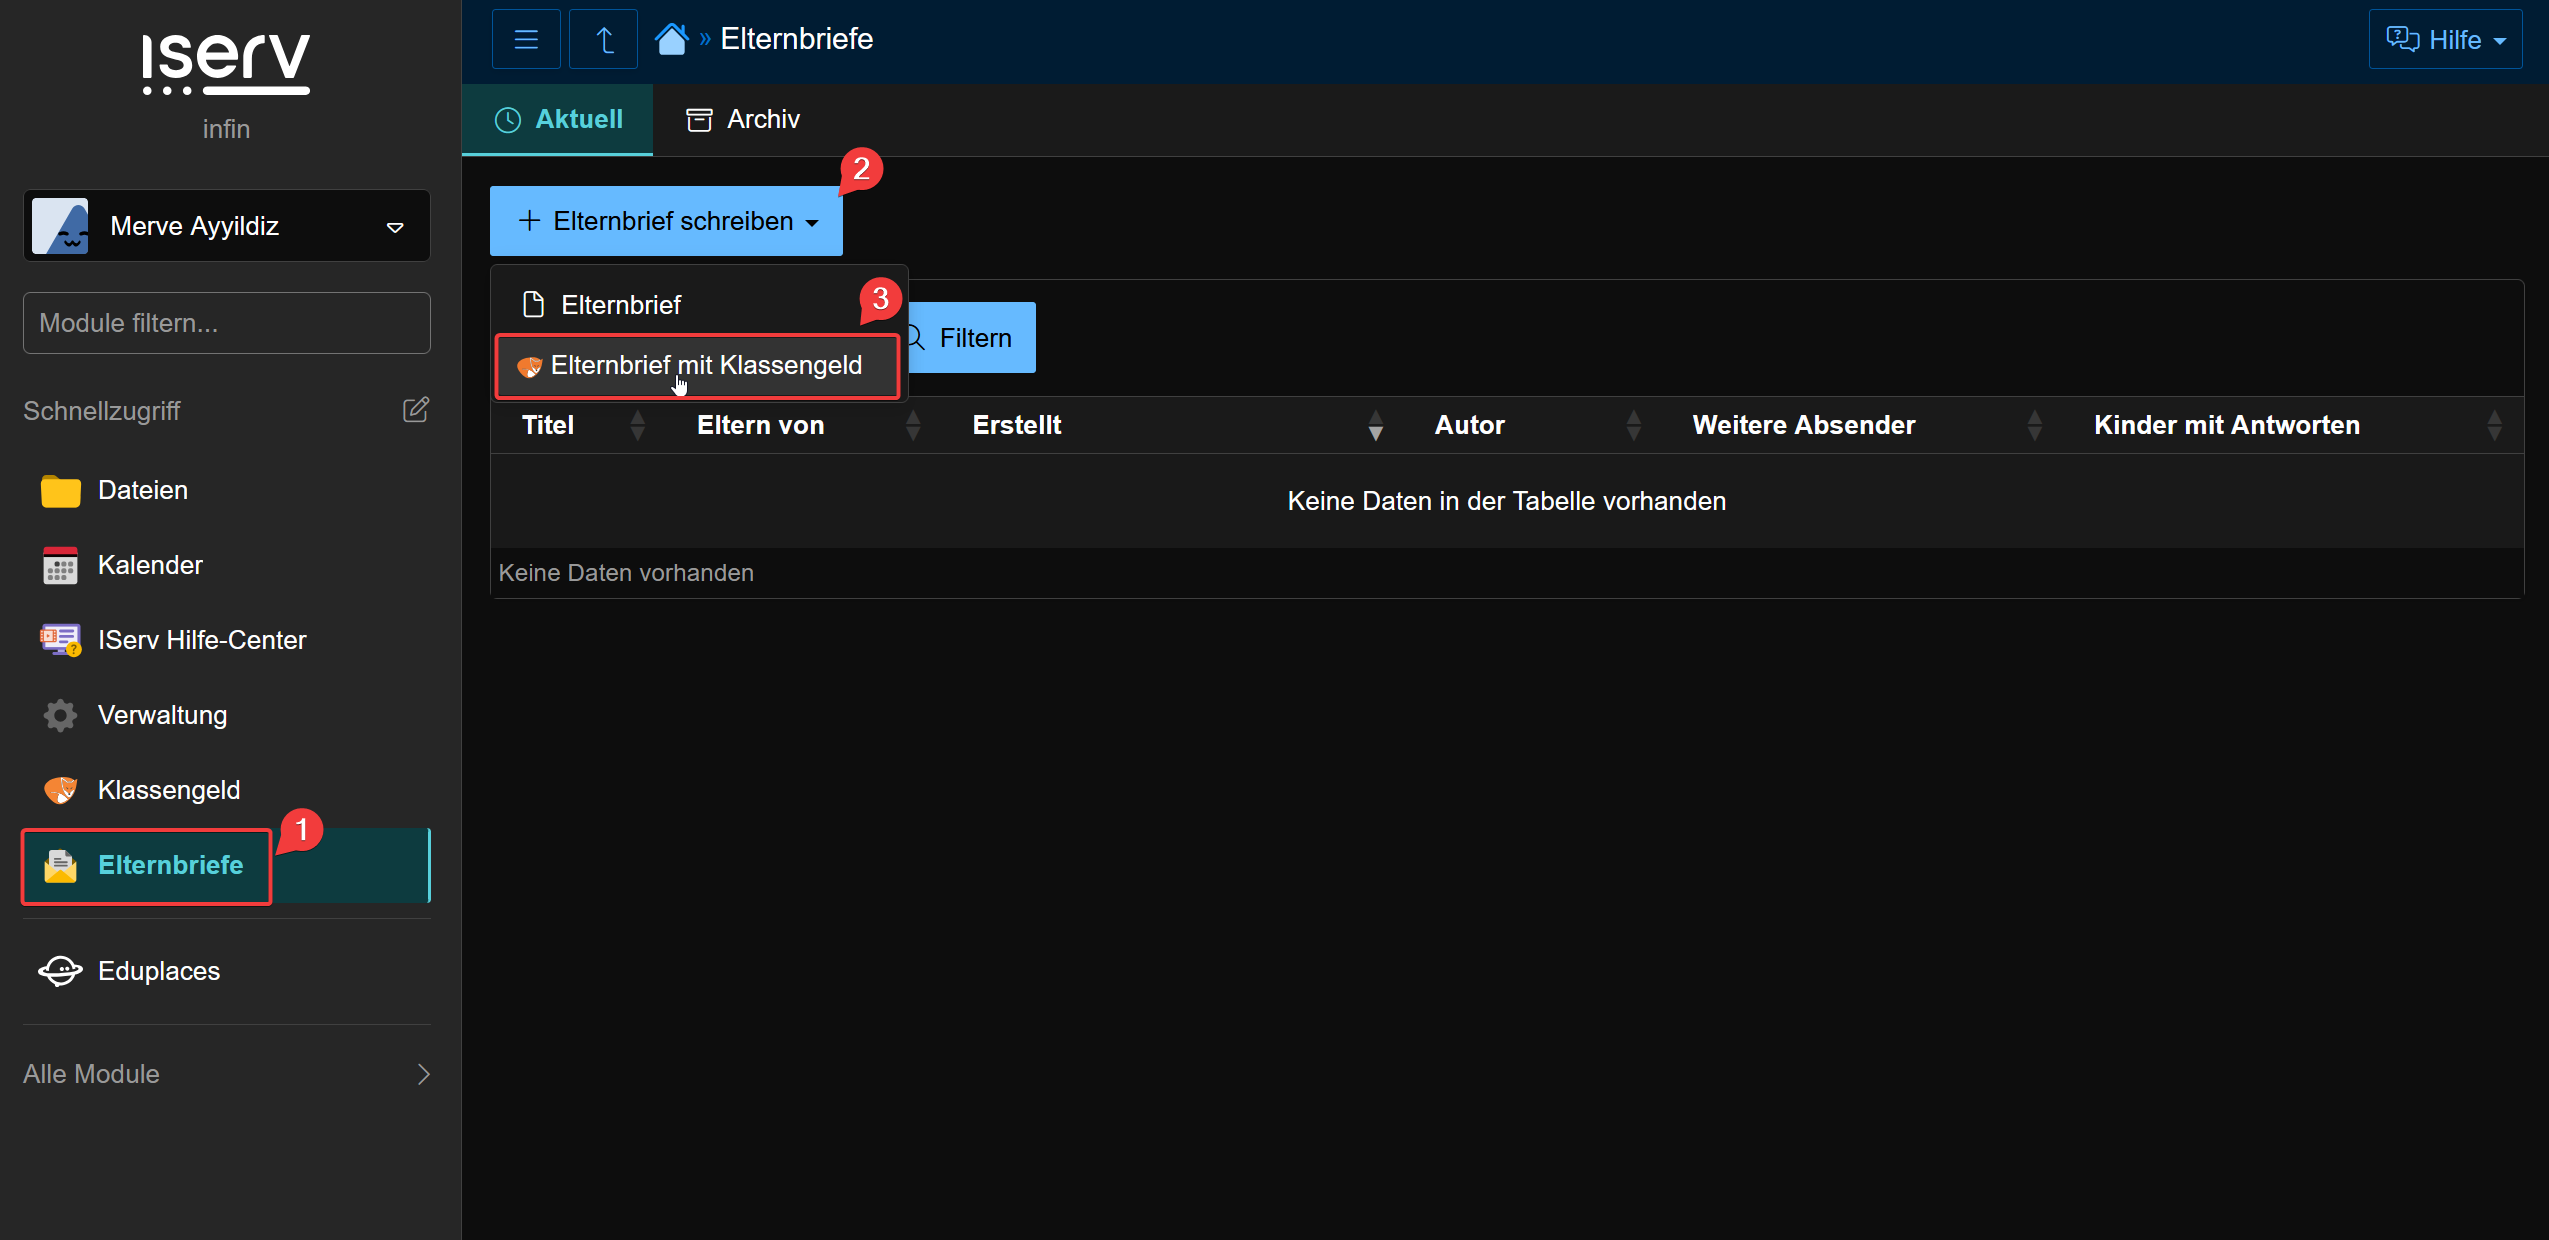Screen dimensions: 2549x1240
Task: Open Eduplaces planet module
Action: [158, 971]
